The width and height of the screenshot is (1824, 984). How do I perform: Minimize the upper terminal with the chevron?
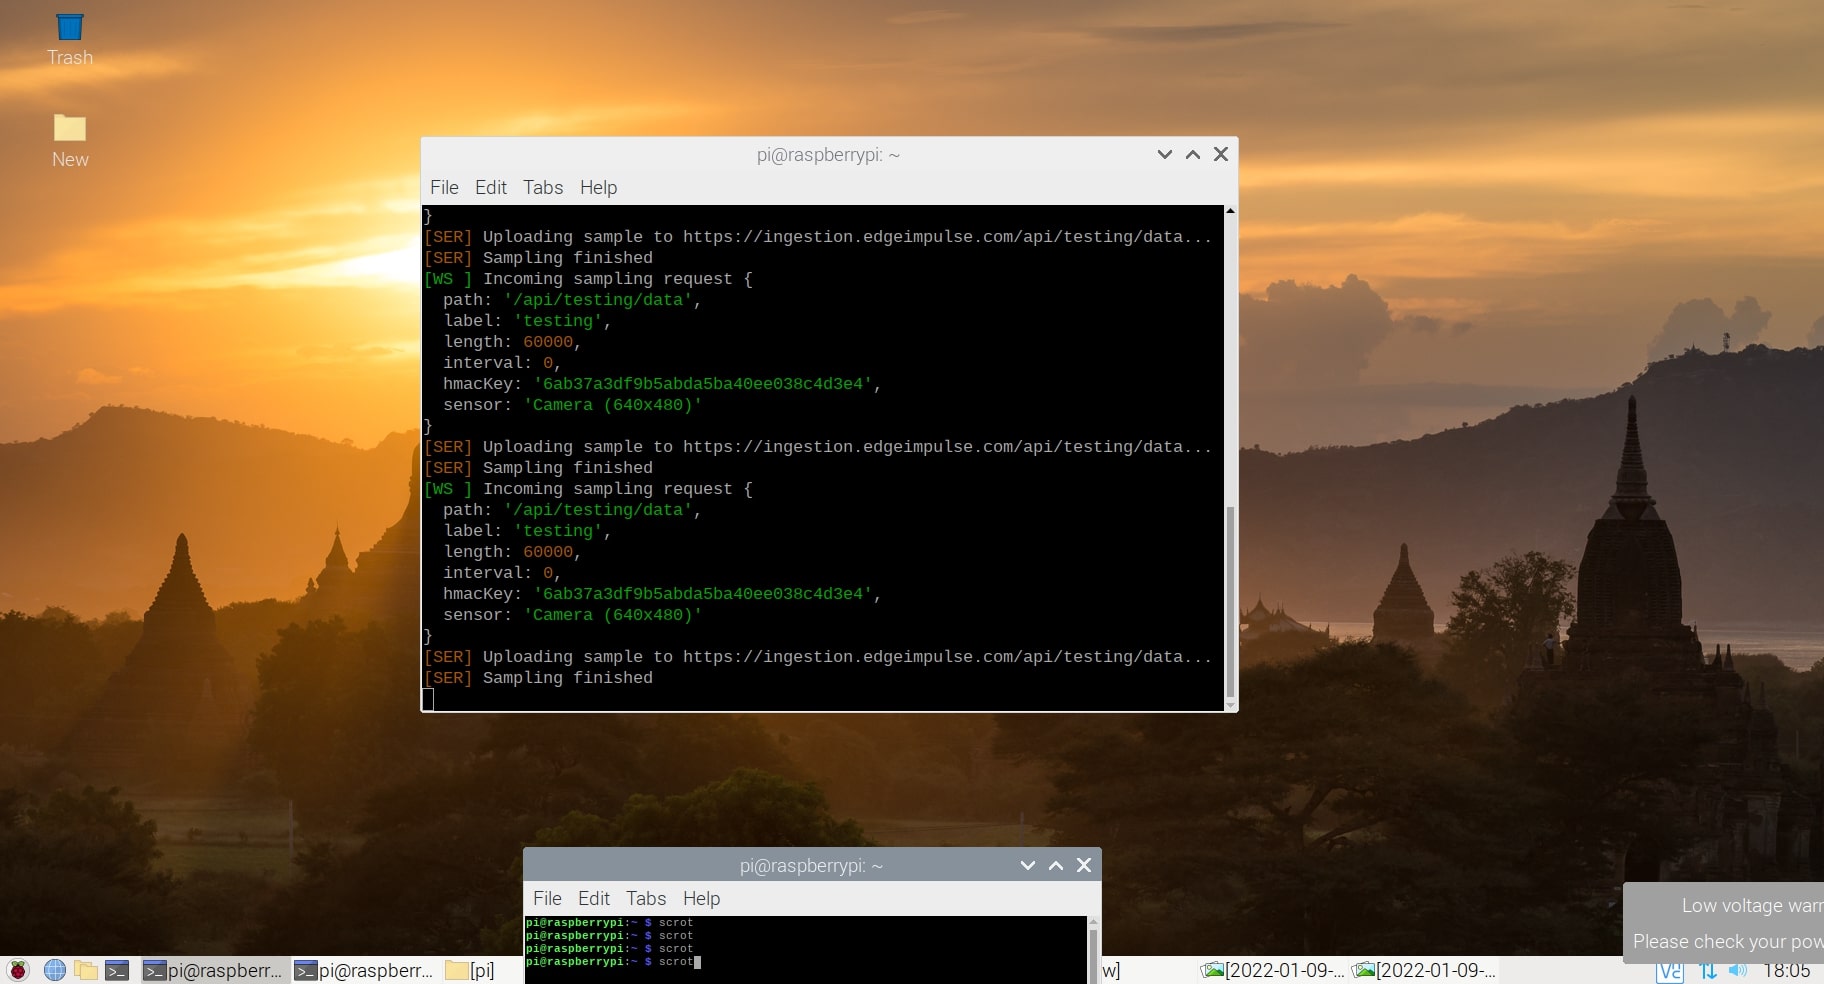1163,154
